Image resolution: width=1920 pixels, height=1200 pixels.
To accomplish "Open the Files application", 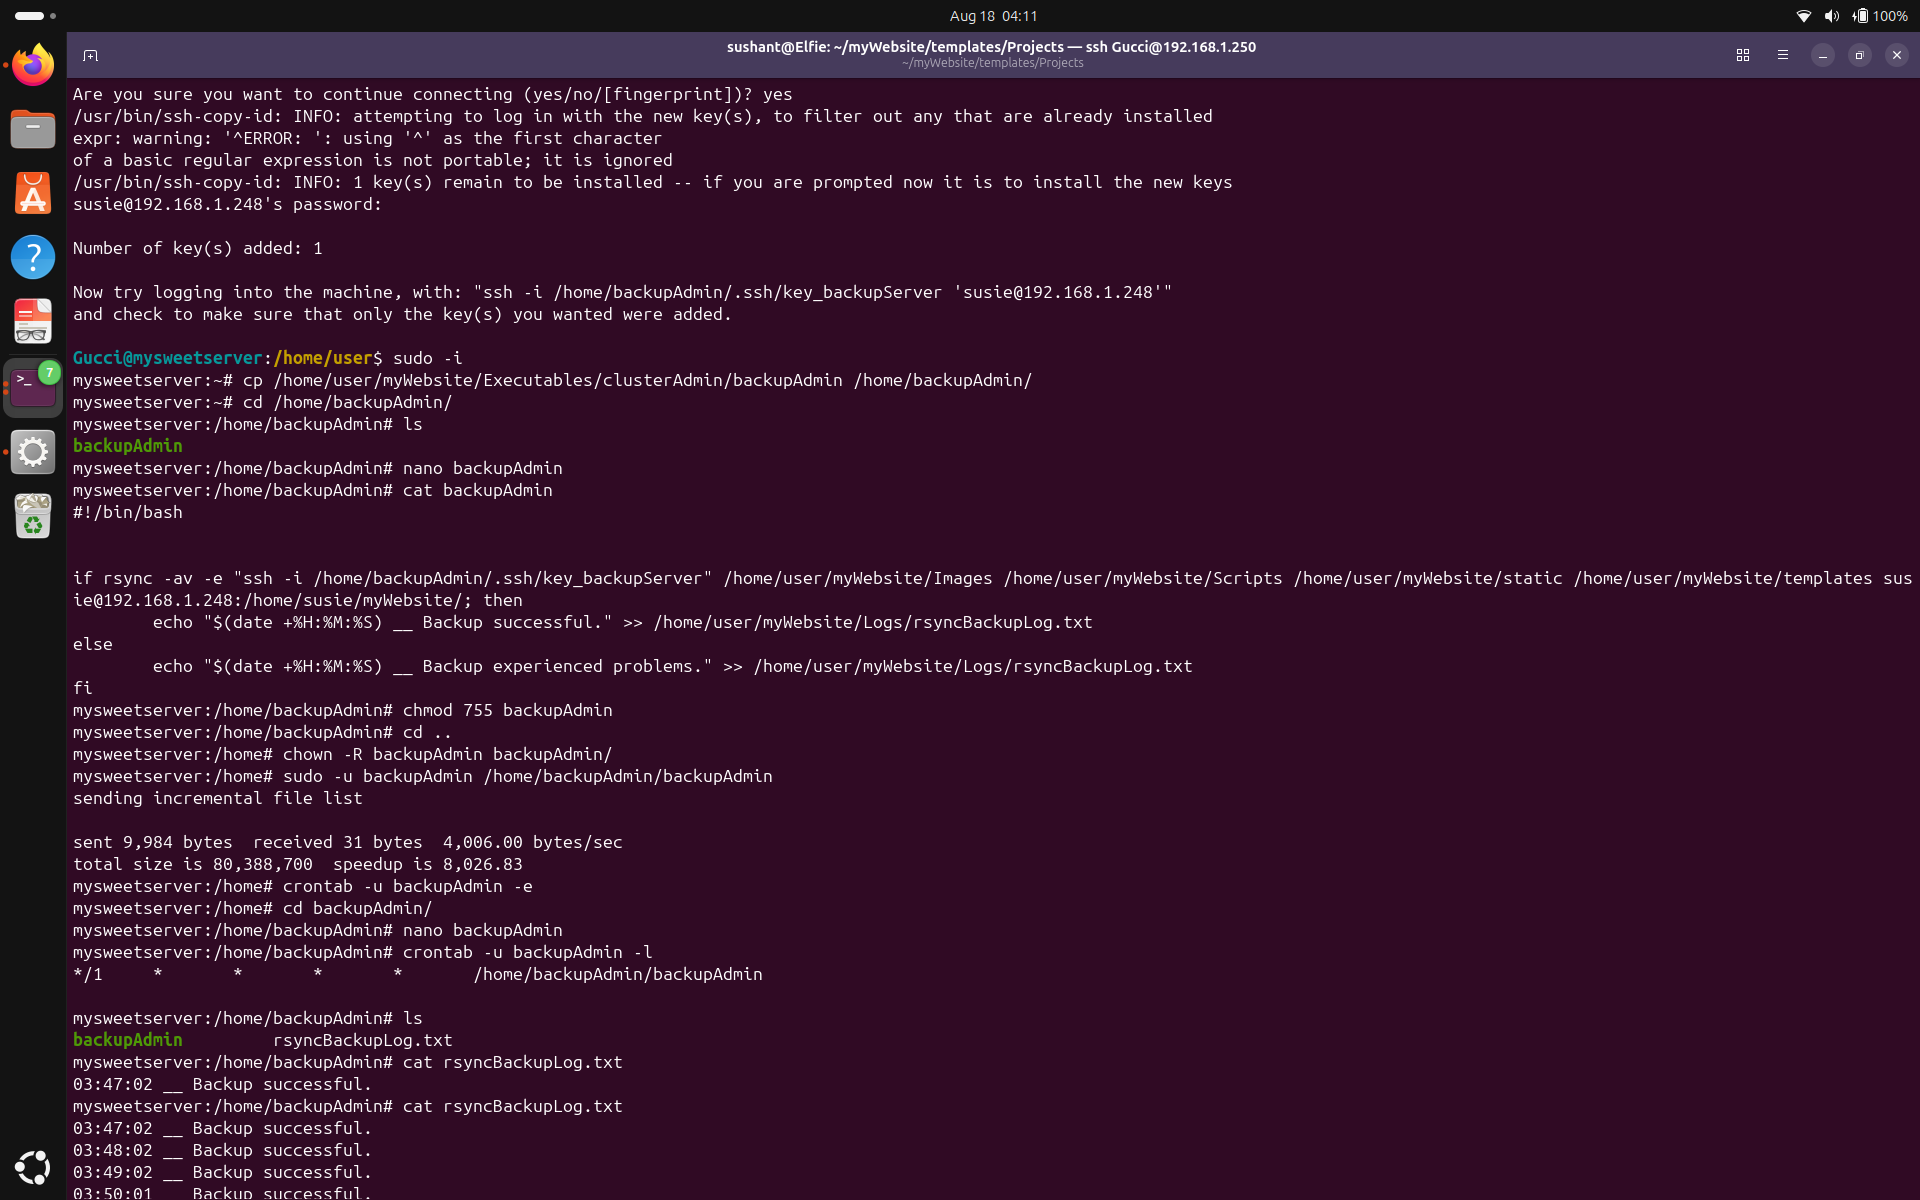I will (x=33, y=129).
